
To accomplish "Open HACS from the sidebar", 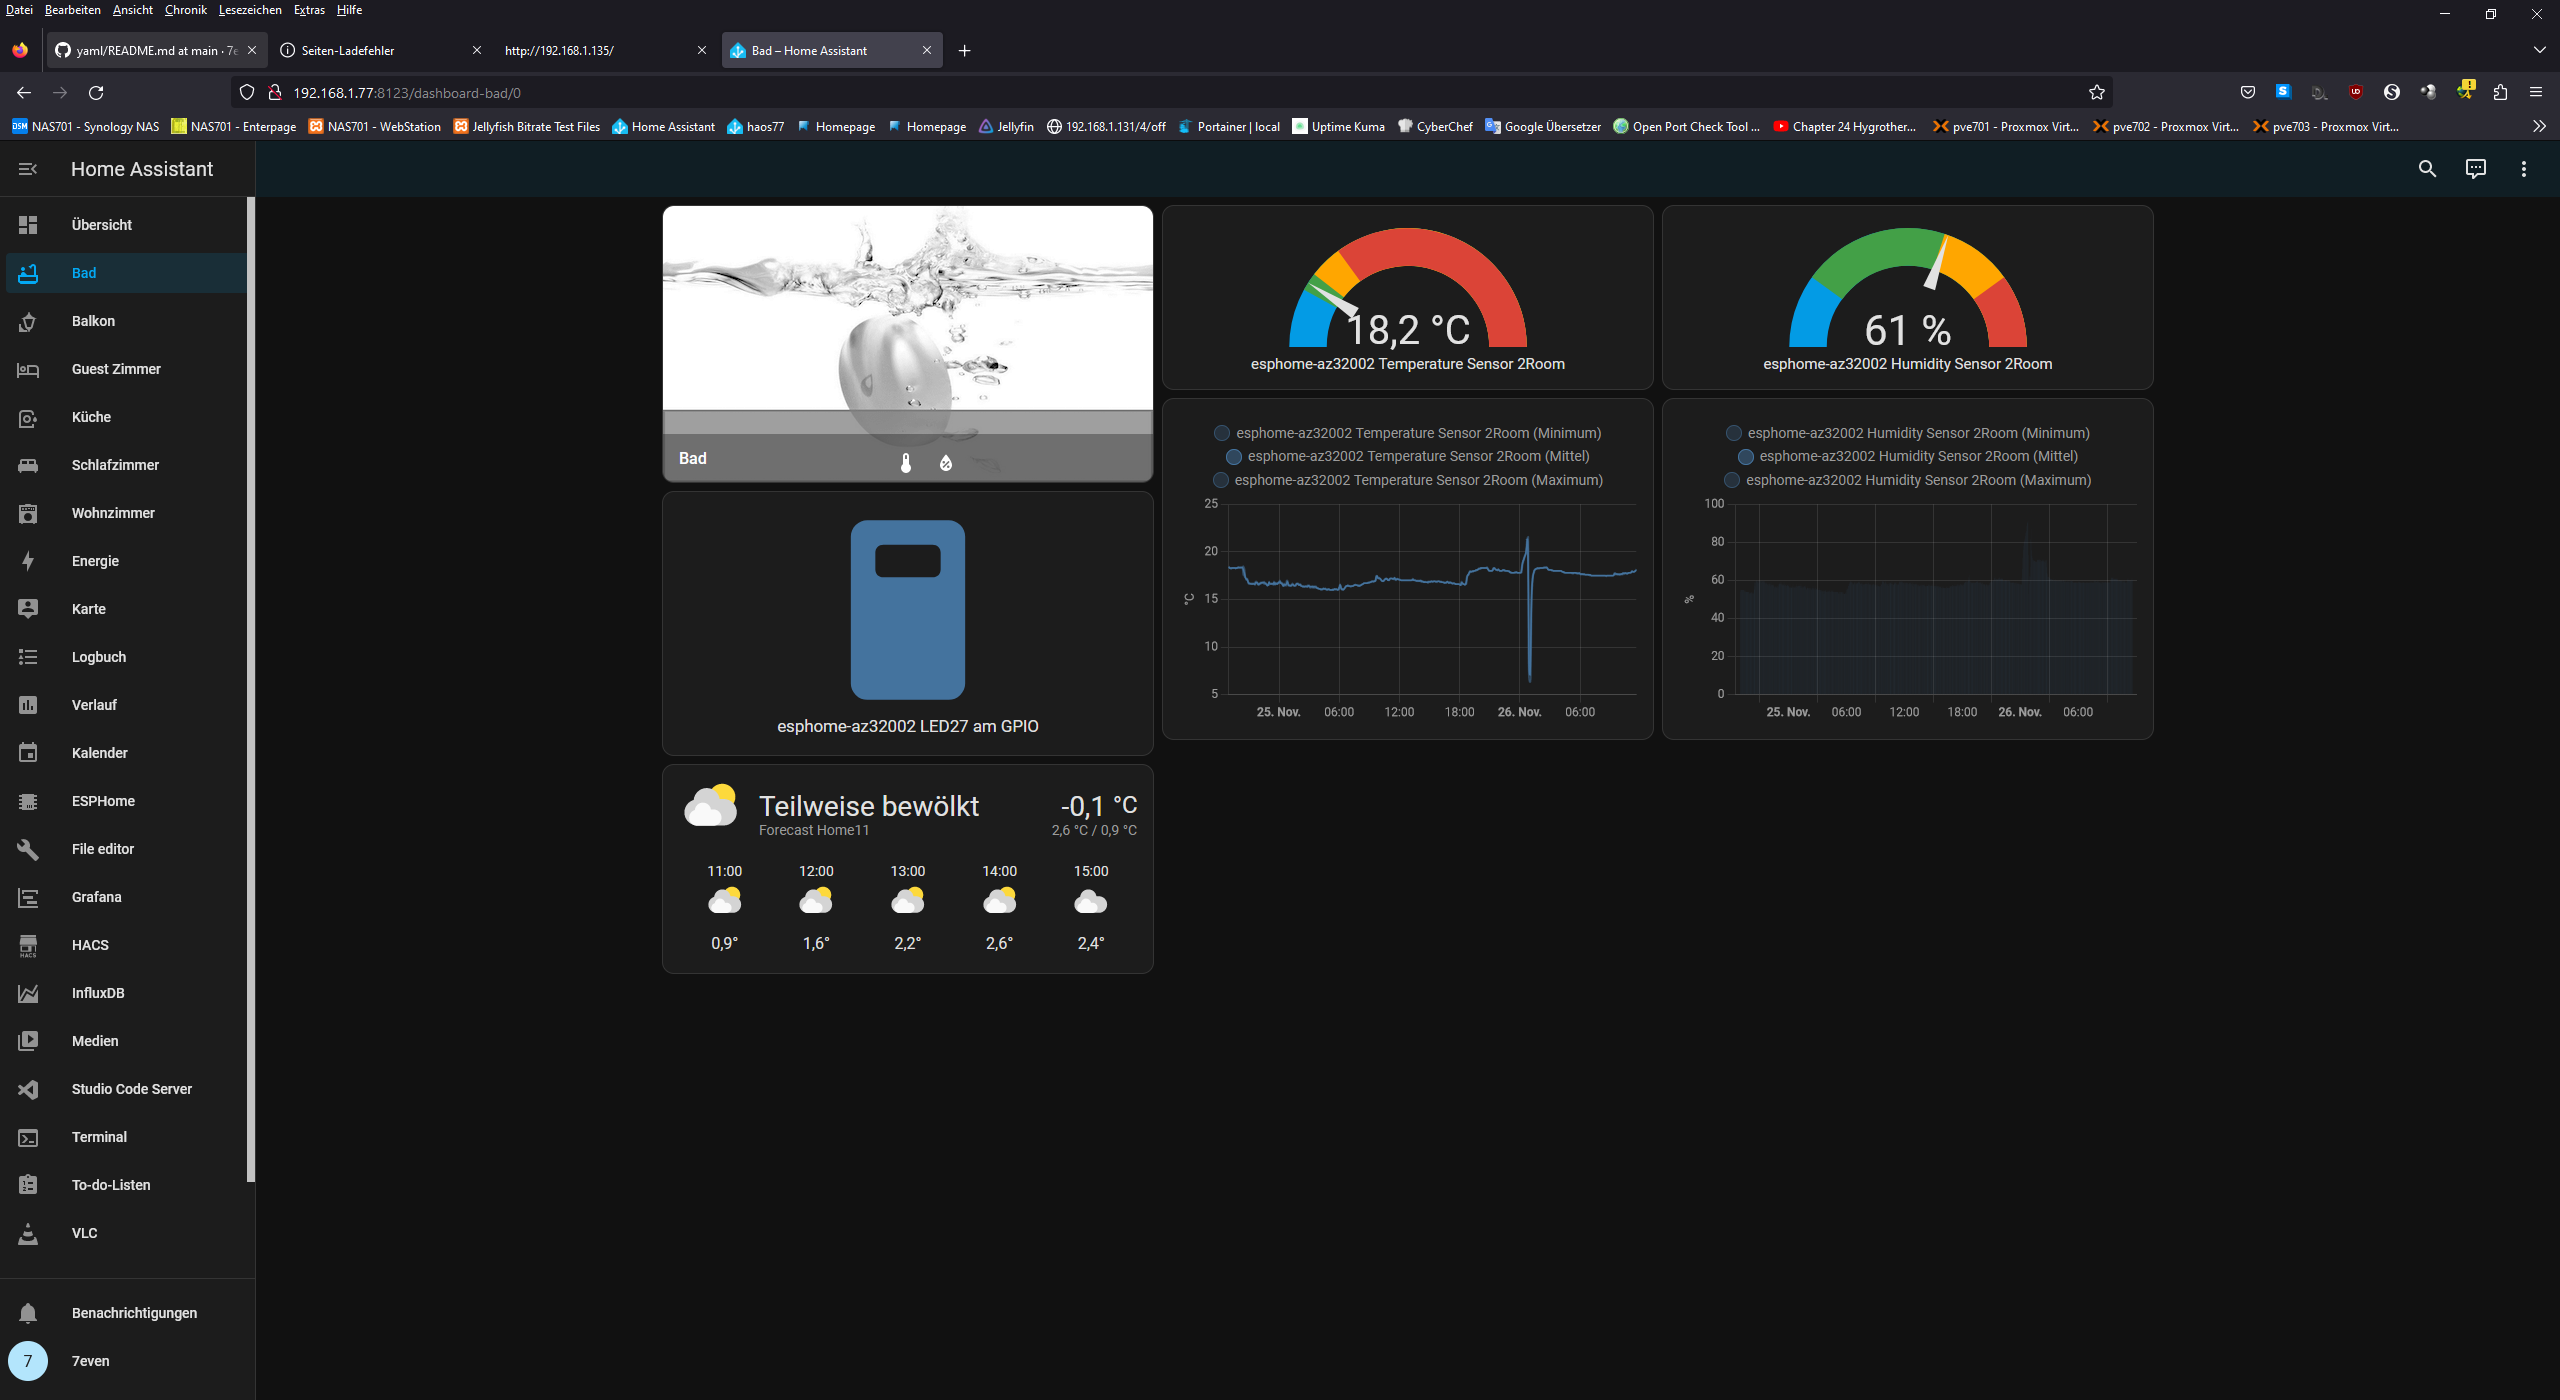I will coord(90,945).
